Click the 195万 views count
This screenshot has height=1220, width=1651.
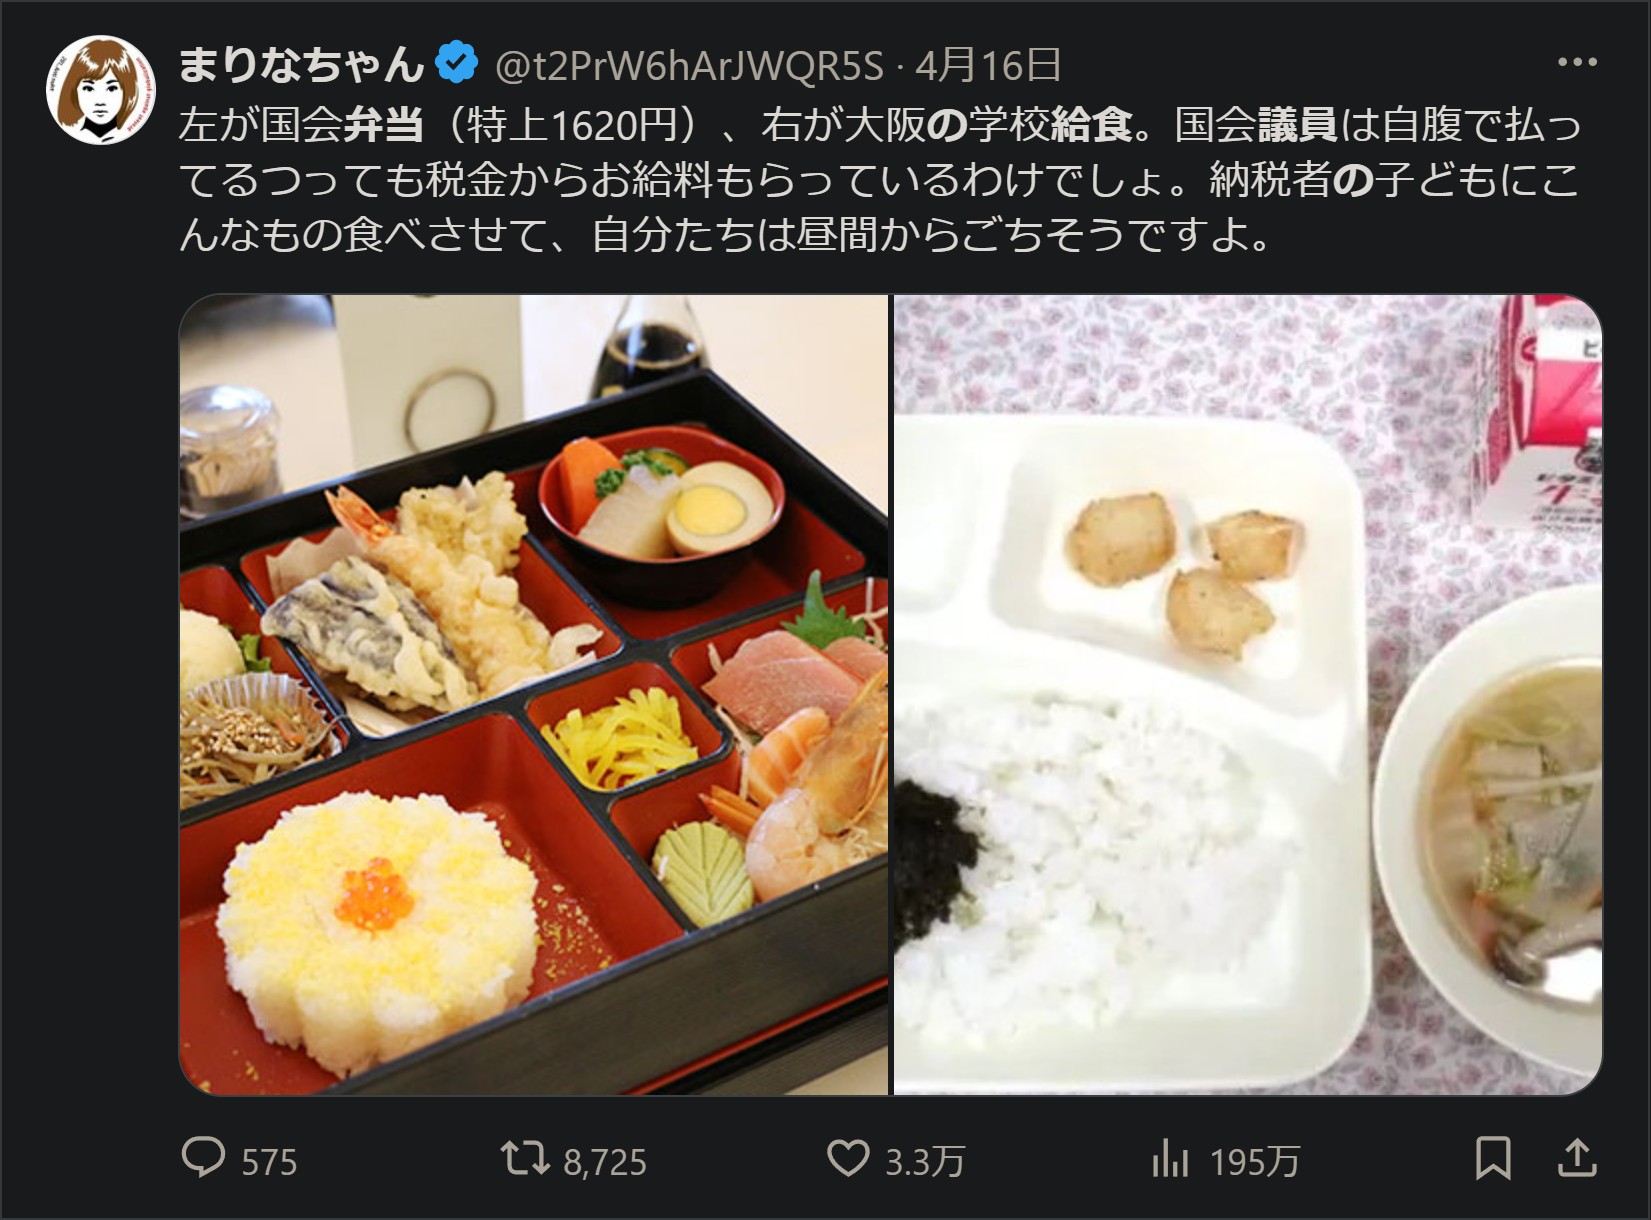click(1254, 1162)
